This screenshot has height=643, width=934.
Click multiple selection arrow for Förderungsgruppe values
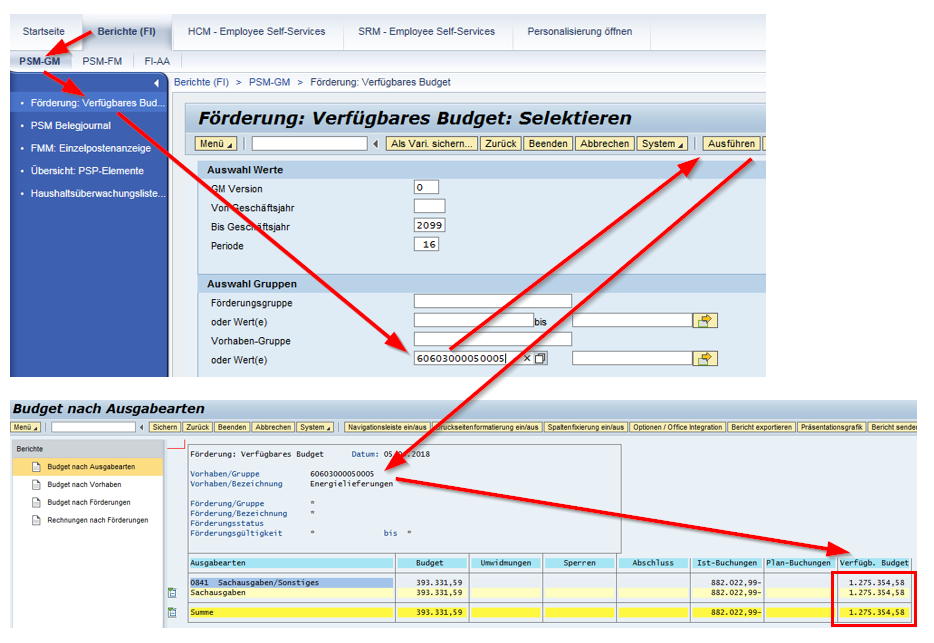click(x=707, y=321)
